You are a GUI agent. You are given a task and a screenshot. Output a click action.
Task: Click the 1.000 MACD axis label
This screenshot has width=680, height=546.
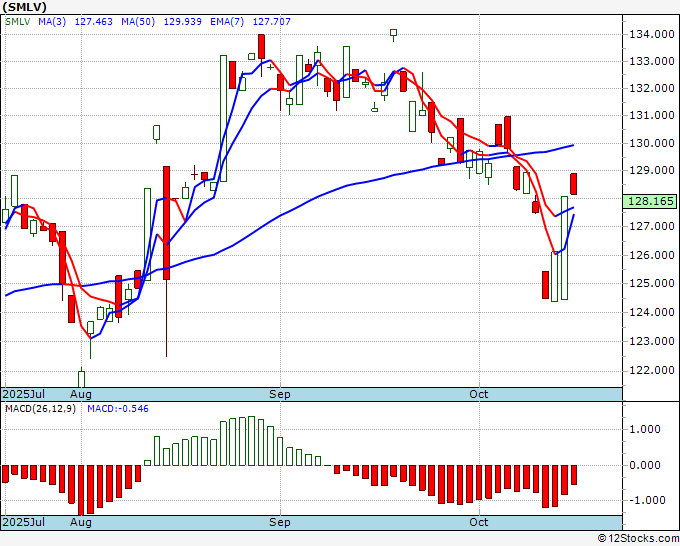pyautogui.click(x=646, y=429)
